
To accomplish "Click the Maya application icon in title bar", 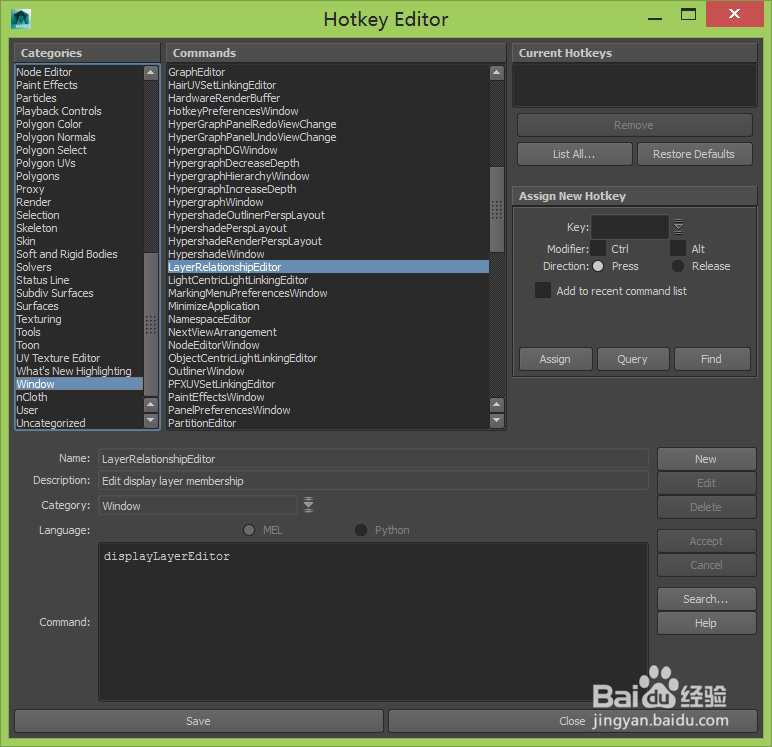I will point(21,19).
